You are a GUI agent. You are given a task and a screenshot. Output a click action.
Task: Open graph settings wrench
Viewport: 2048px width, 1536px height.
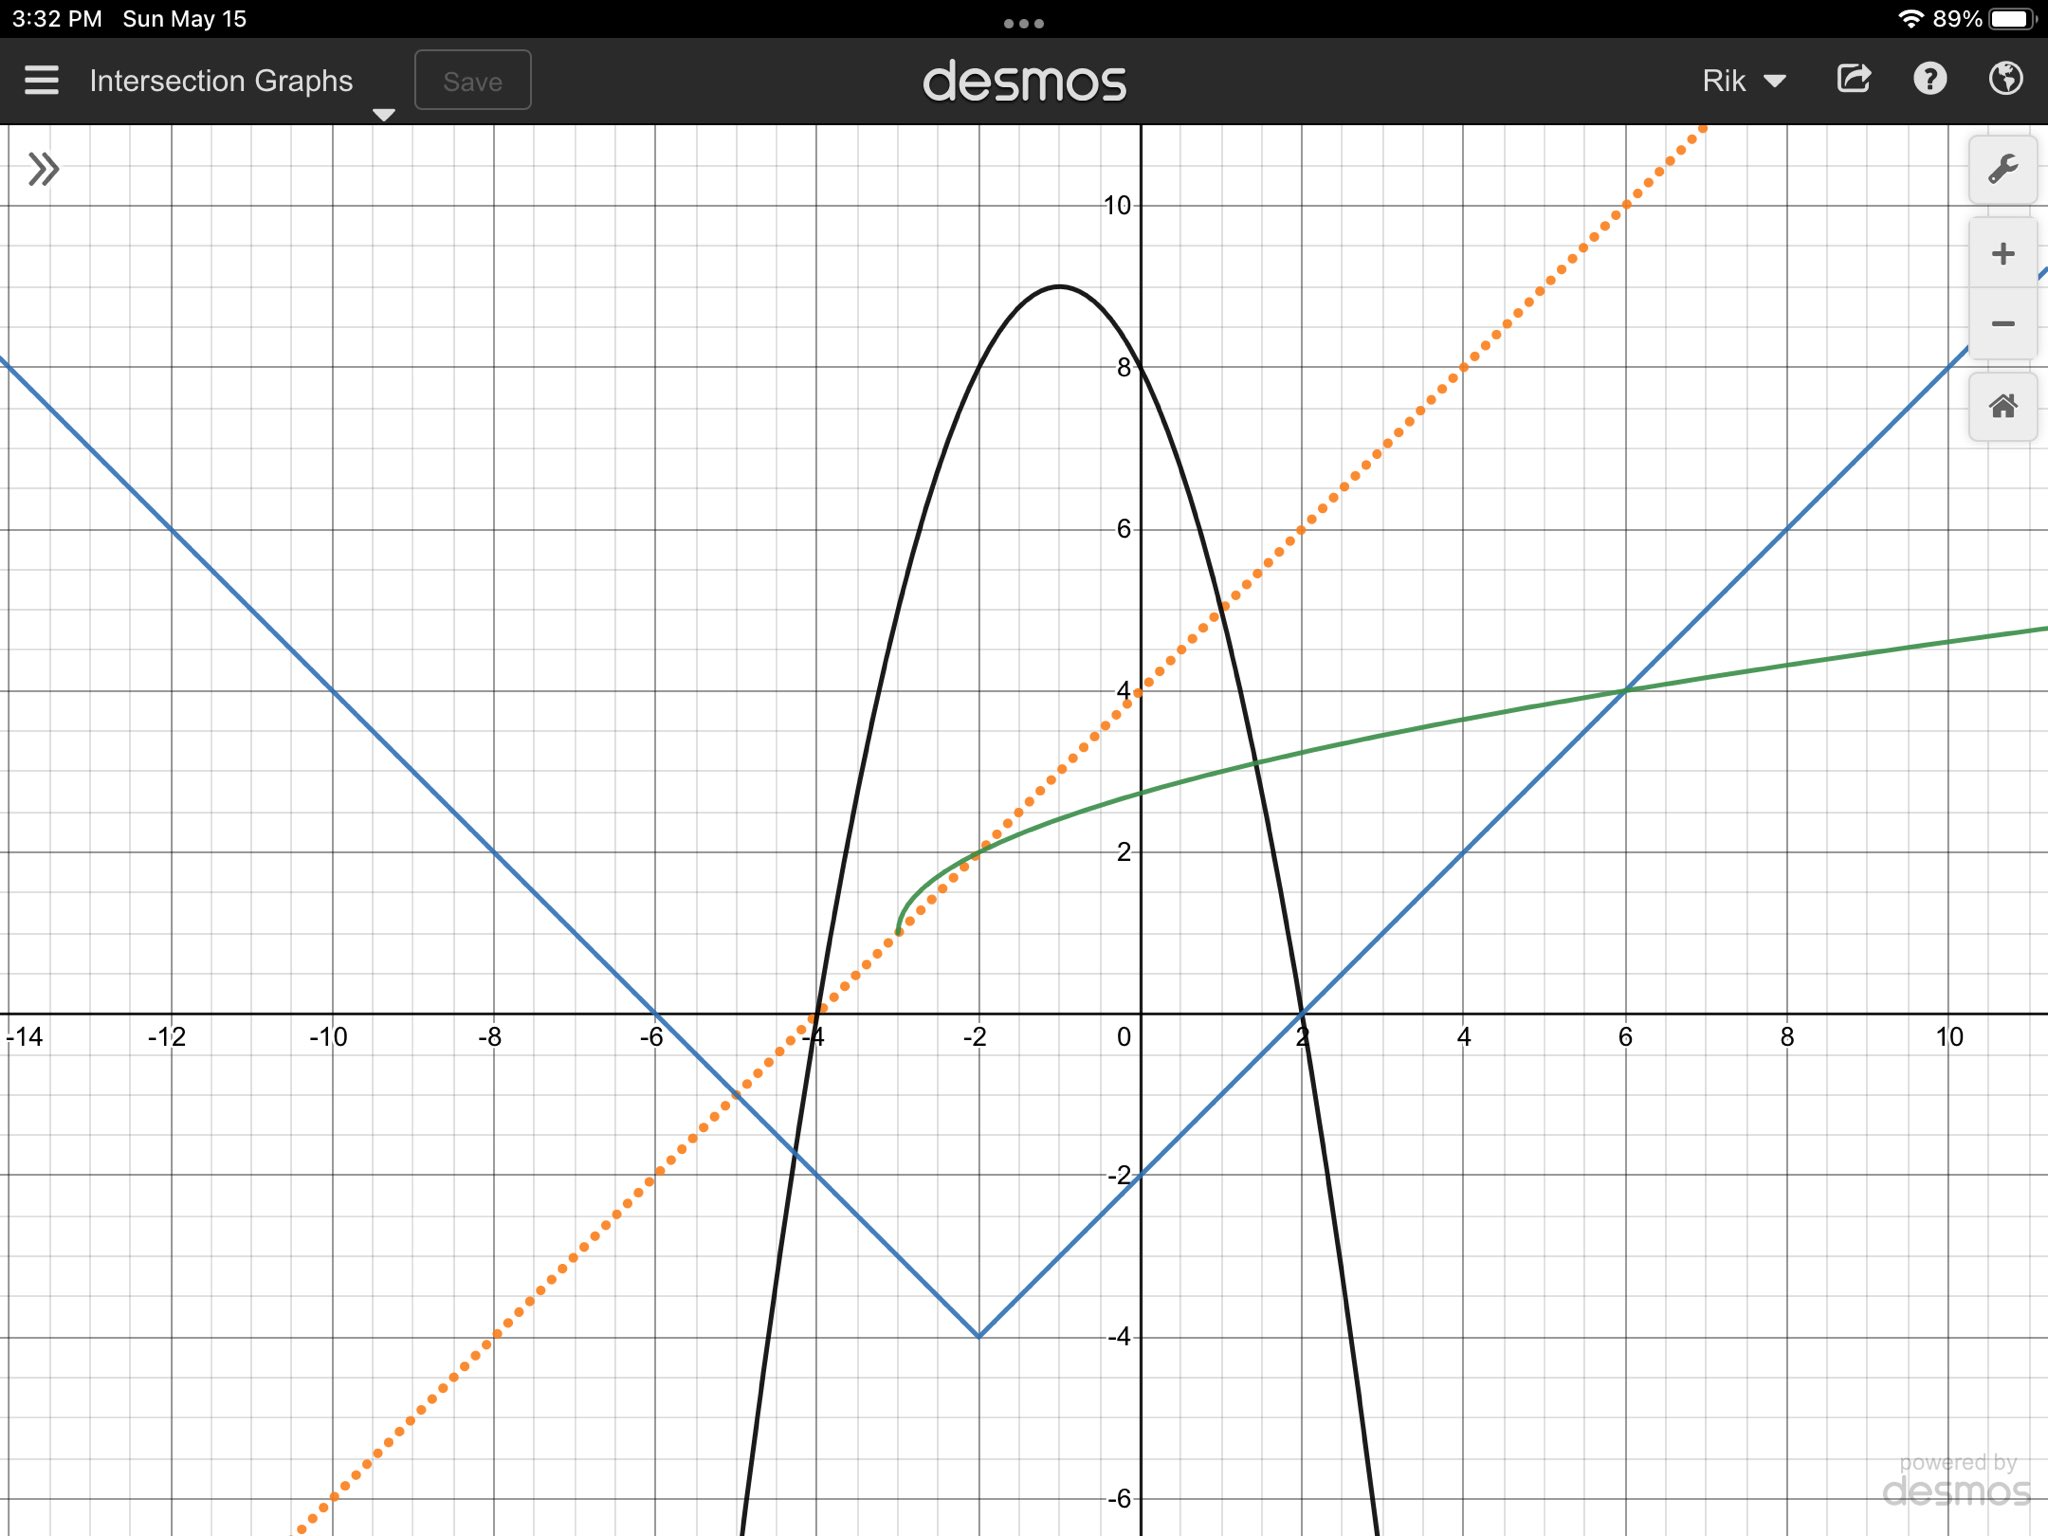tap(2002, 170)
